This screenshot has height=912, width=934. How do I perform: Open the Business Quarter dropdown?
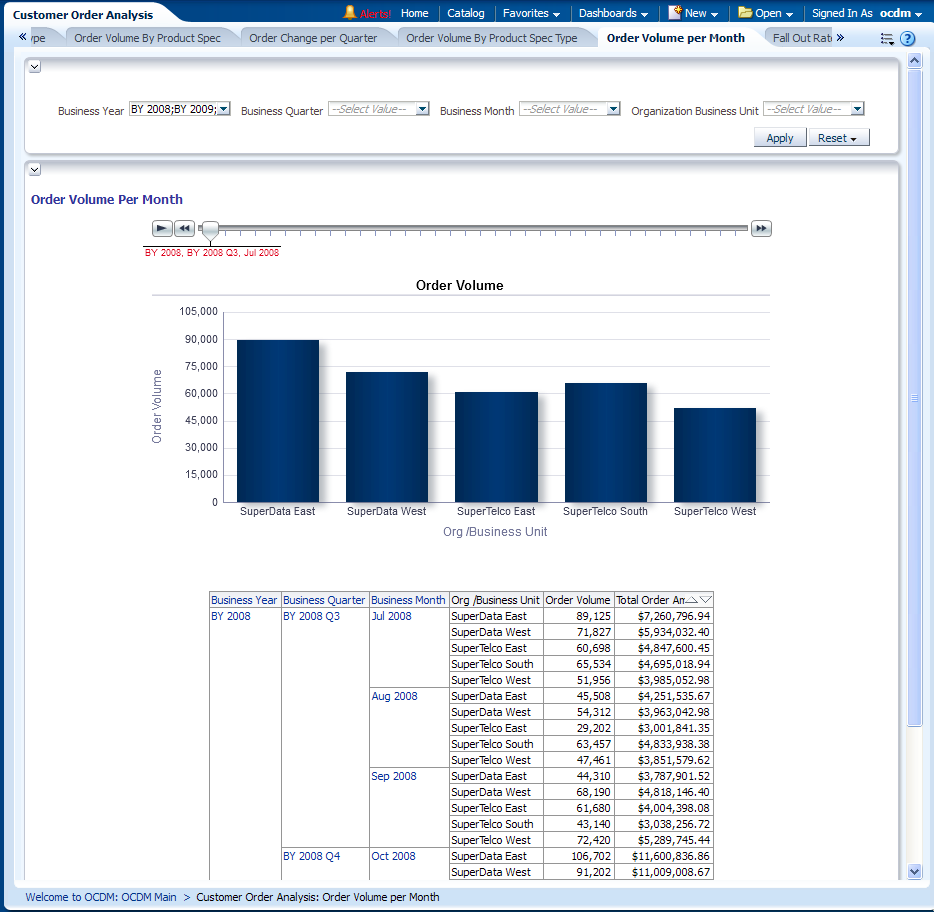pyautogui.click(x=422, y=109)
